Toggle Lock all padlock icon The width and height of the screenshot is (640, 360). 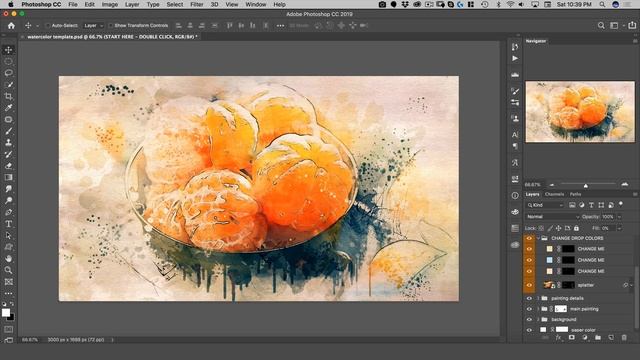click(x=576, y=228)
